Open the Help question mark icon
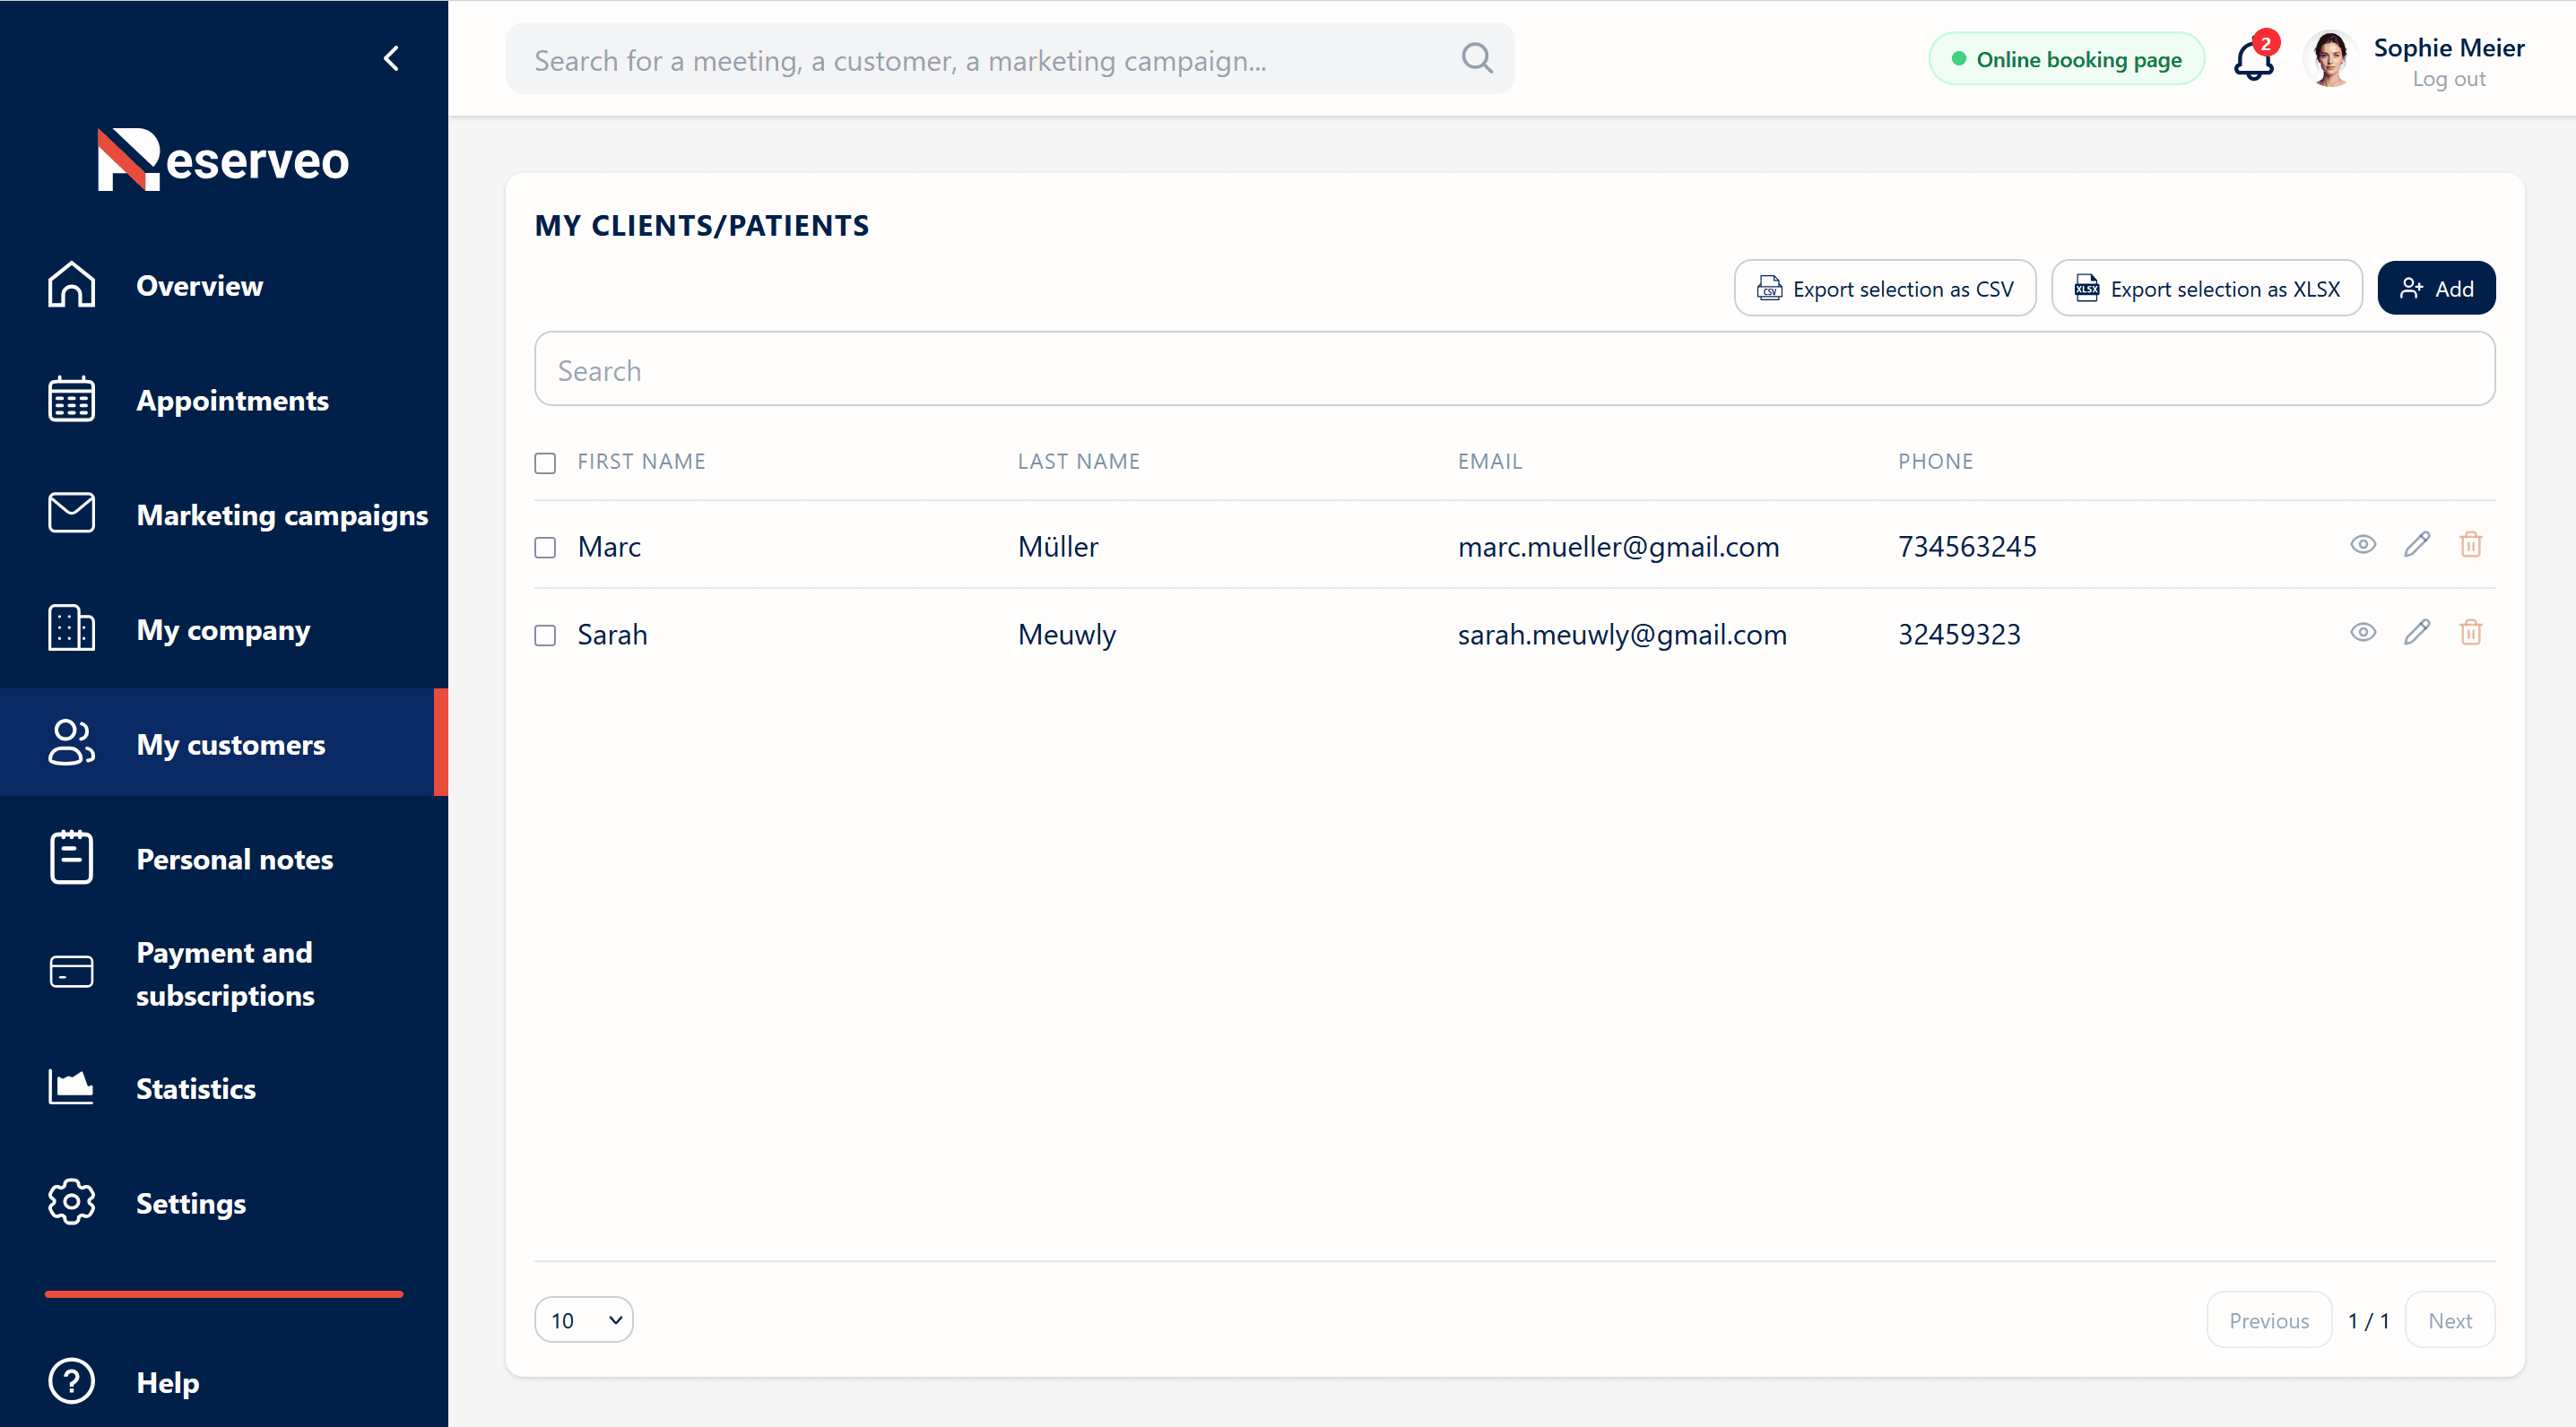Screen dimensions: 2576x1427 tap(71, 1381)
